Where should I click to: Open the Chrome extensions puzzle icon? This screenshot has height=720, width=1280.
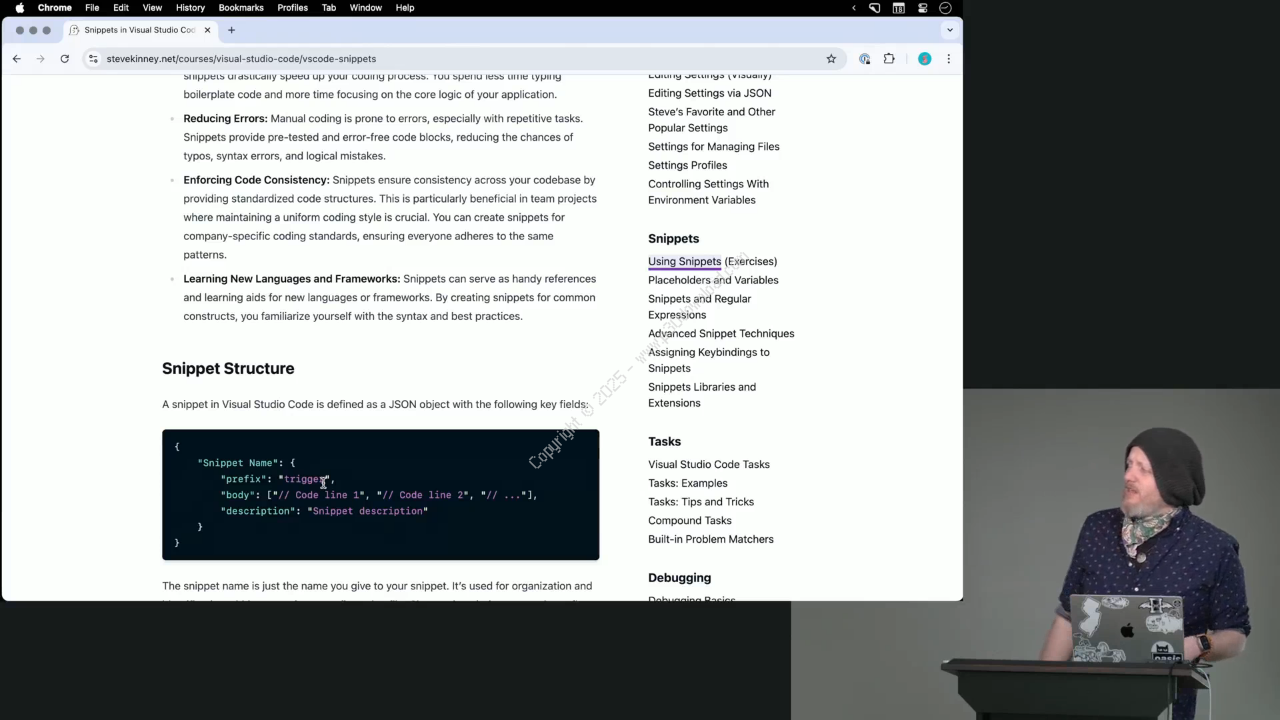click(889, 59)
